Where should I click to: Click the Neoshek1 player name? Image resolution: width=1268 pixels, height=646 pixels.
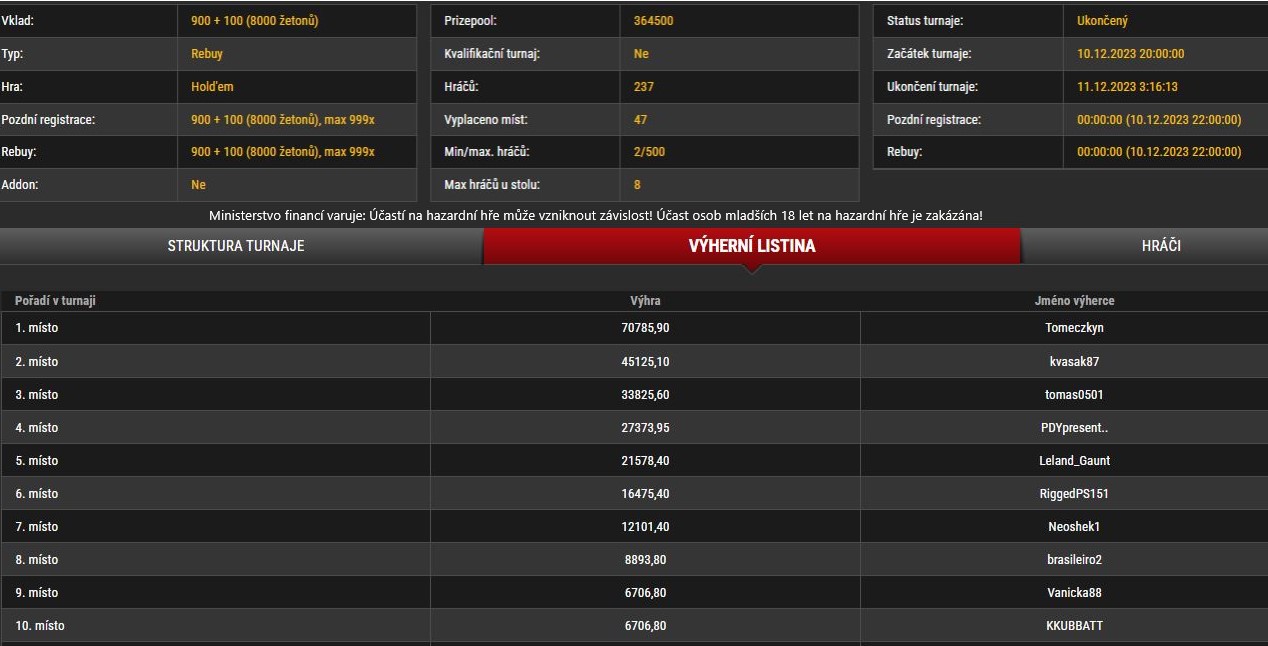pos(1074,527)
